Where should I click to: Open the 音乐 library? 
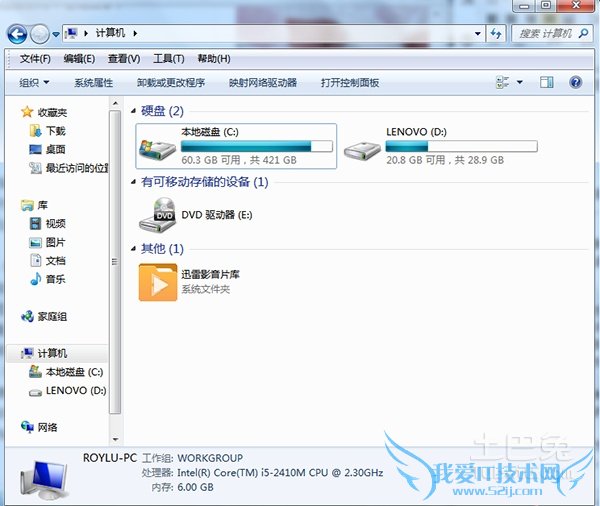coord(47,279)
